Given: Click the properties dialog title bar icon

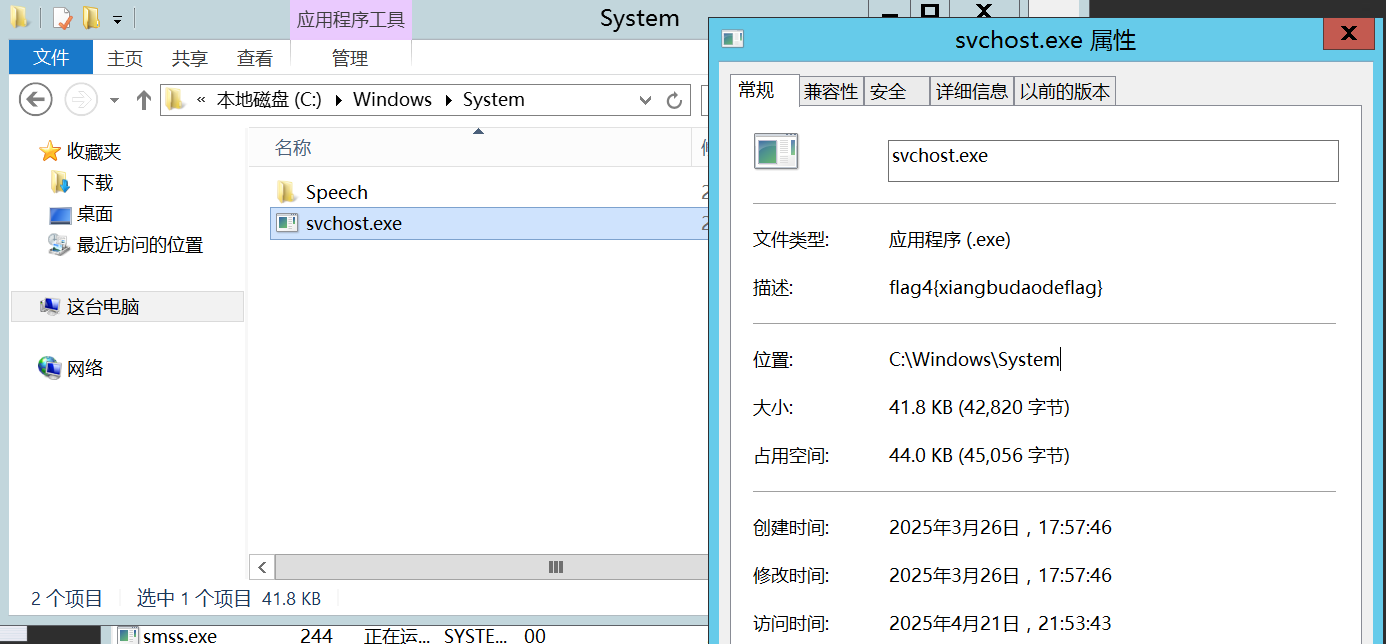Looking at the screenshot, I should point(733,39).
